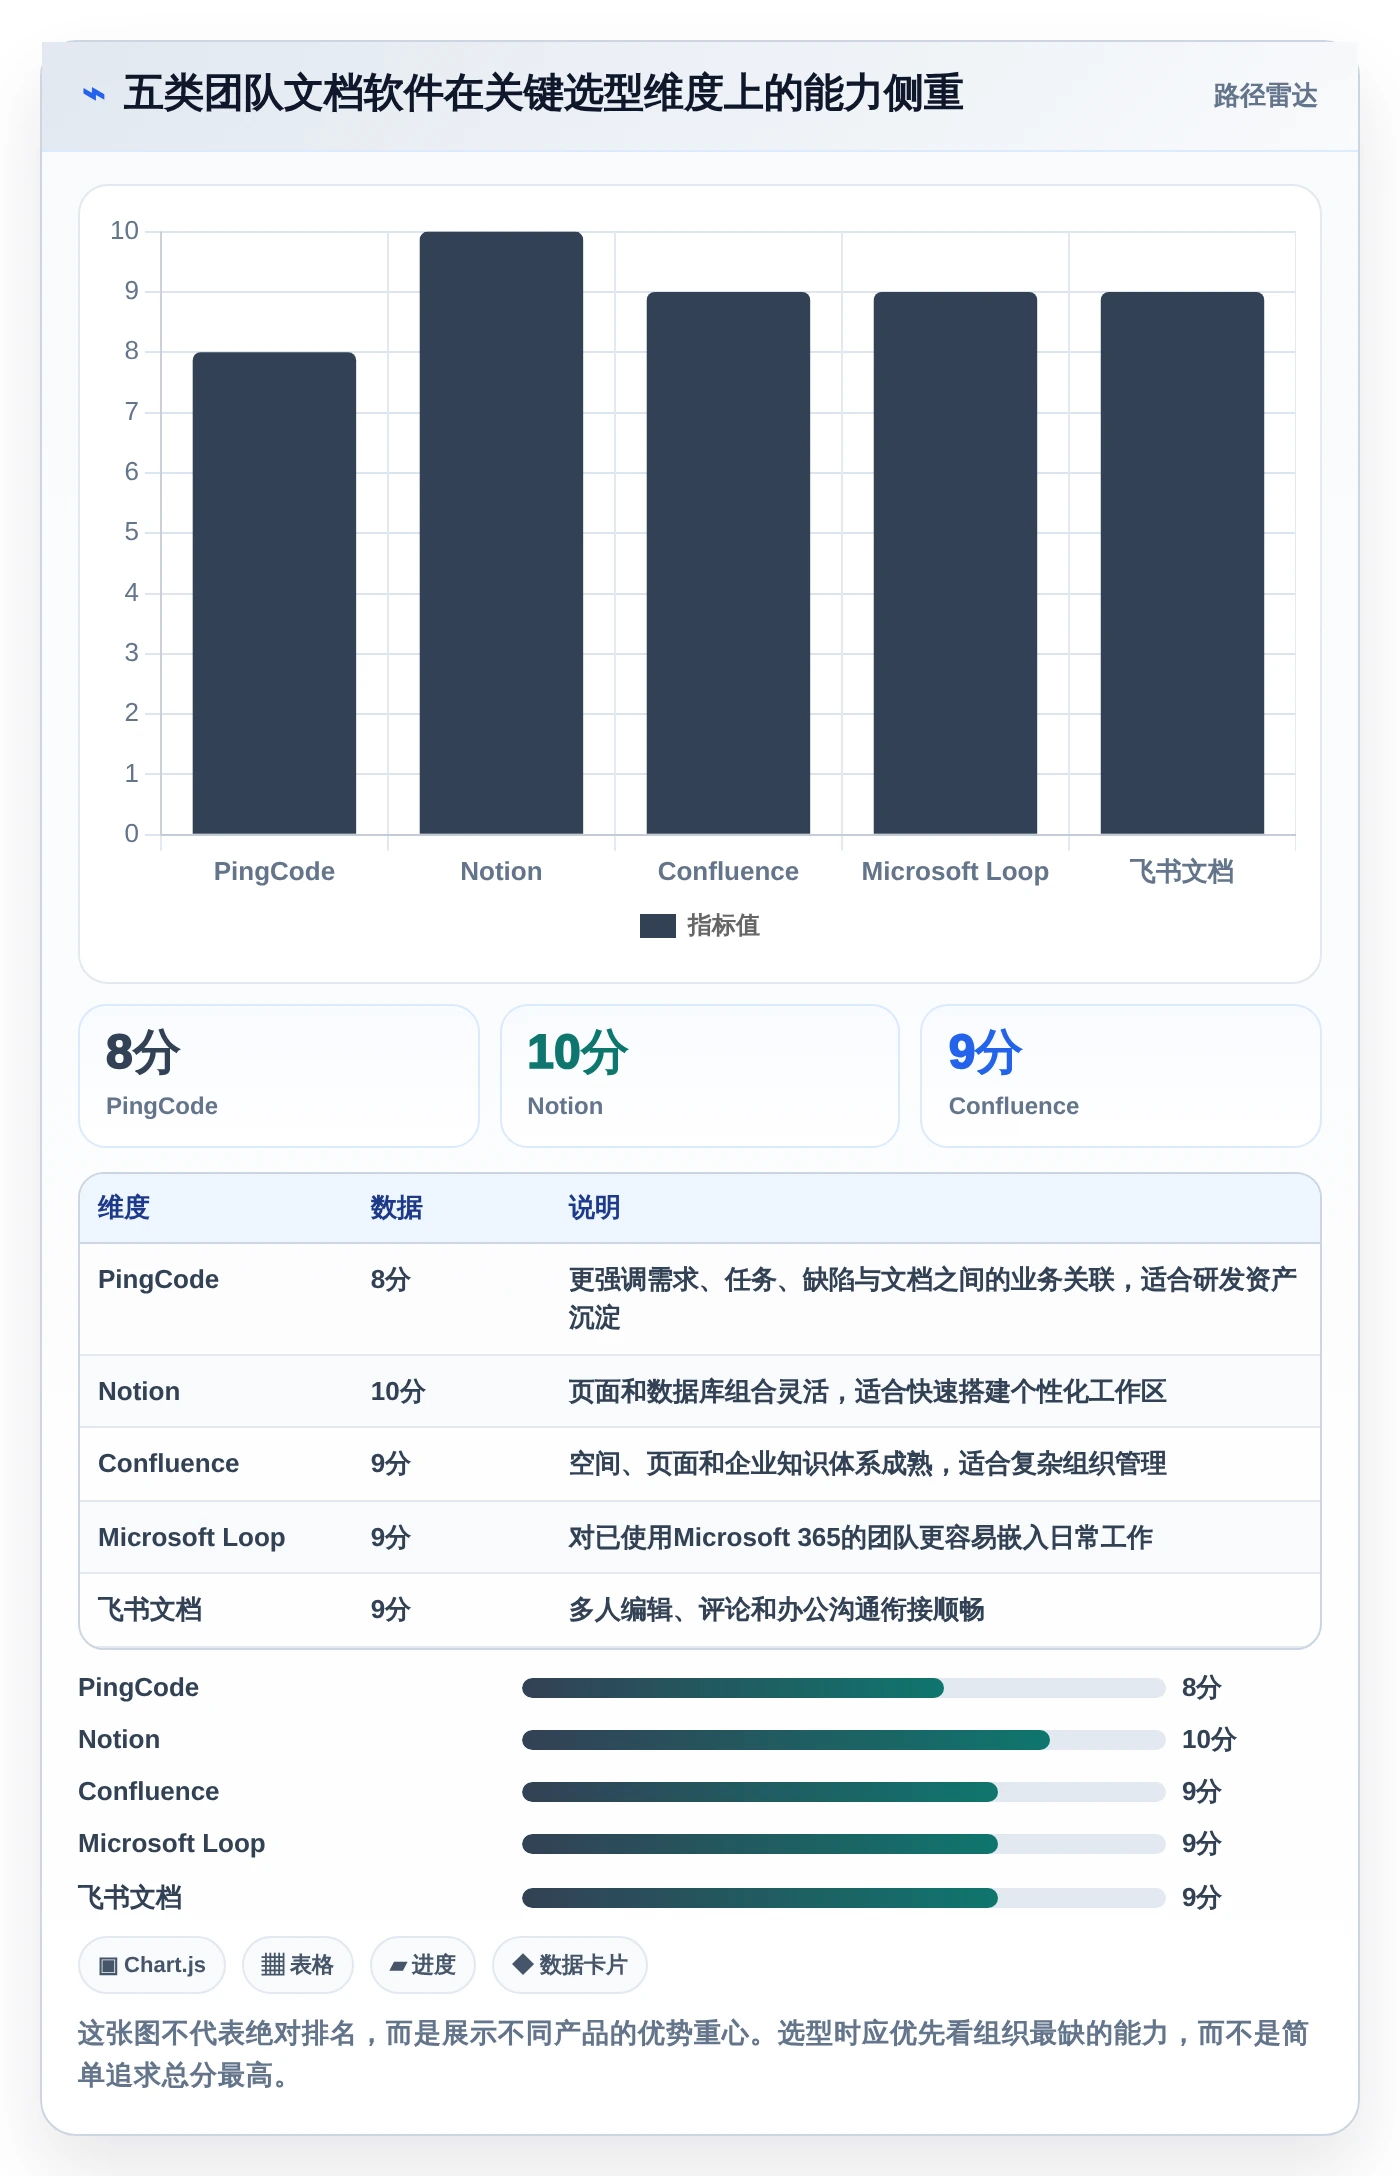
Task: Click the bar icon in 进度 chip
Action: coord(398,1966)
